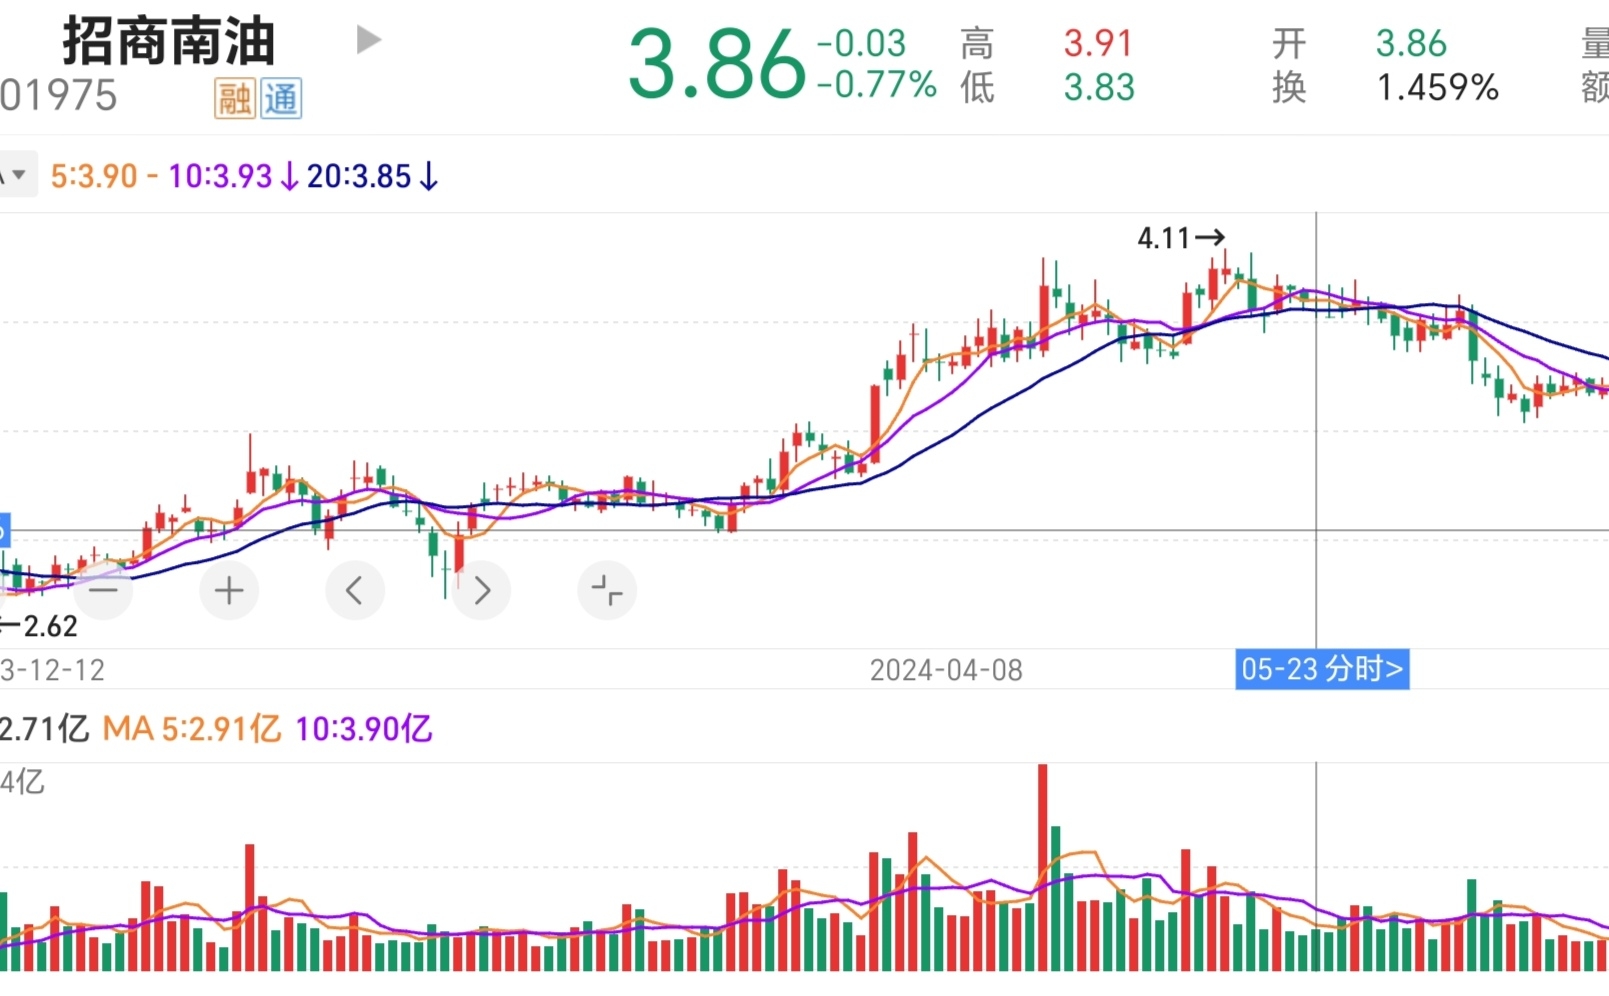
Task: Tap the 融 margin trading badge
Action: [235, 99]
